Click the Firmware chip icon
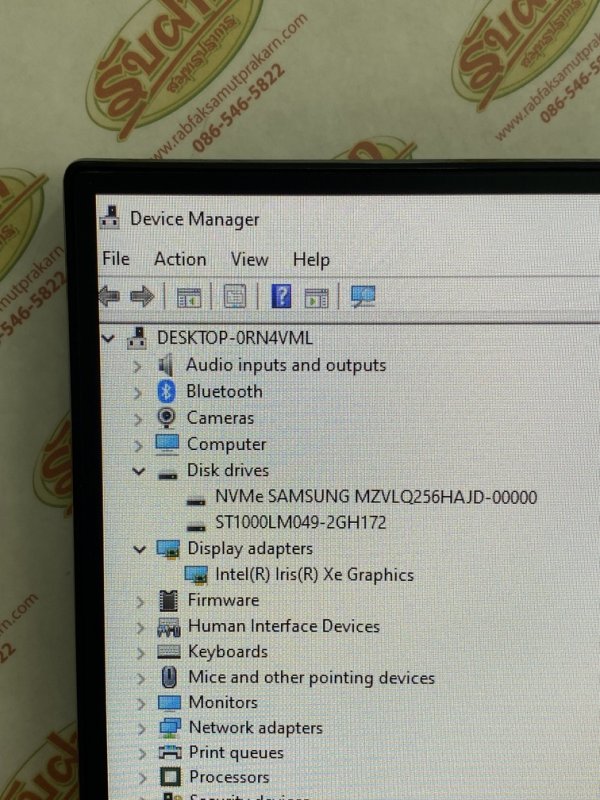The height and width of the screenshot is (800, 600). pos(168,601)
